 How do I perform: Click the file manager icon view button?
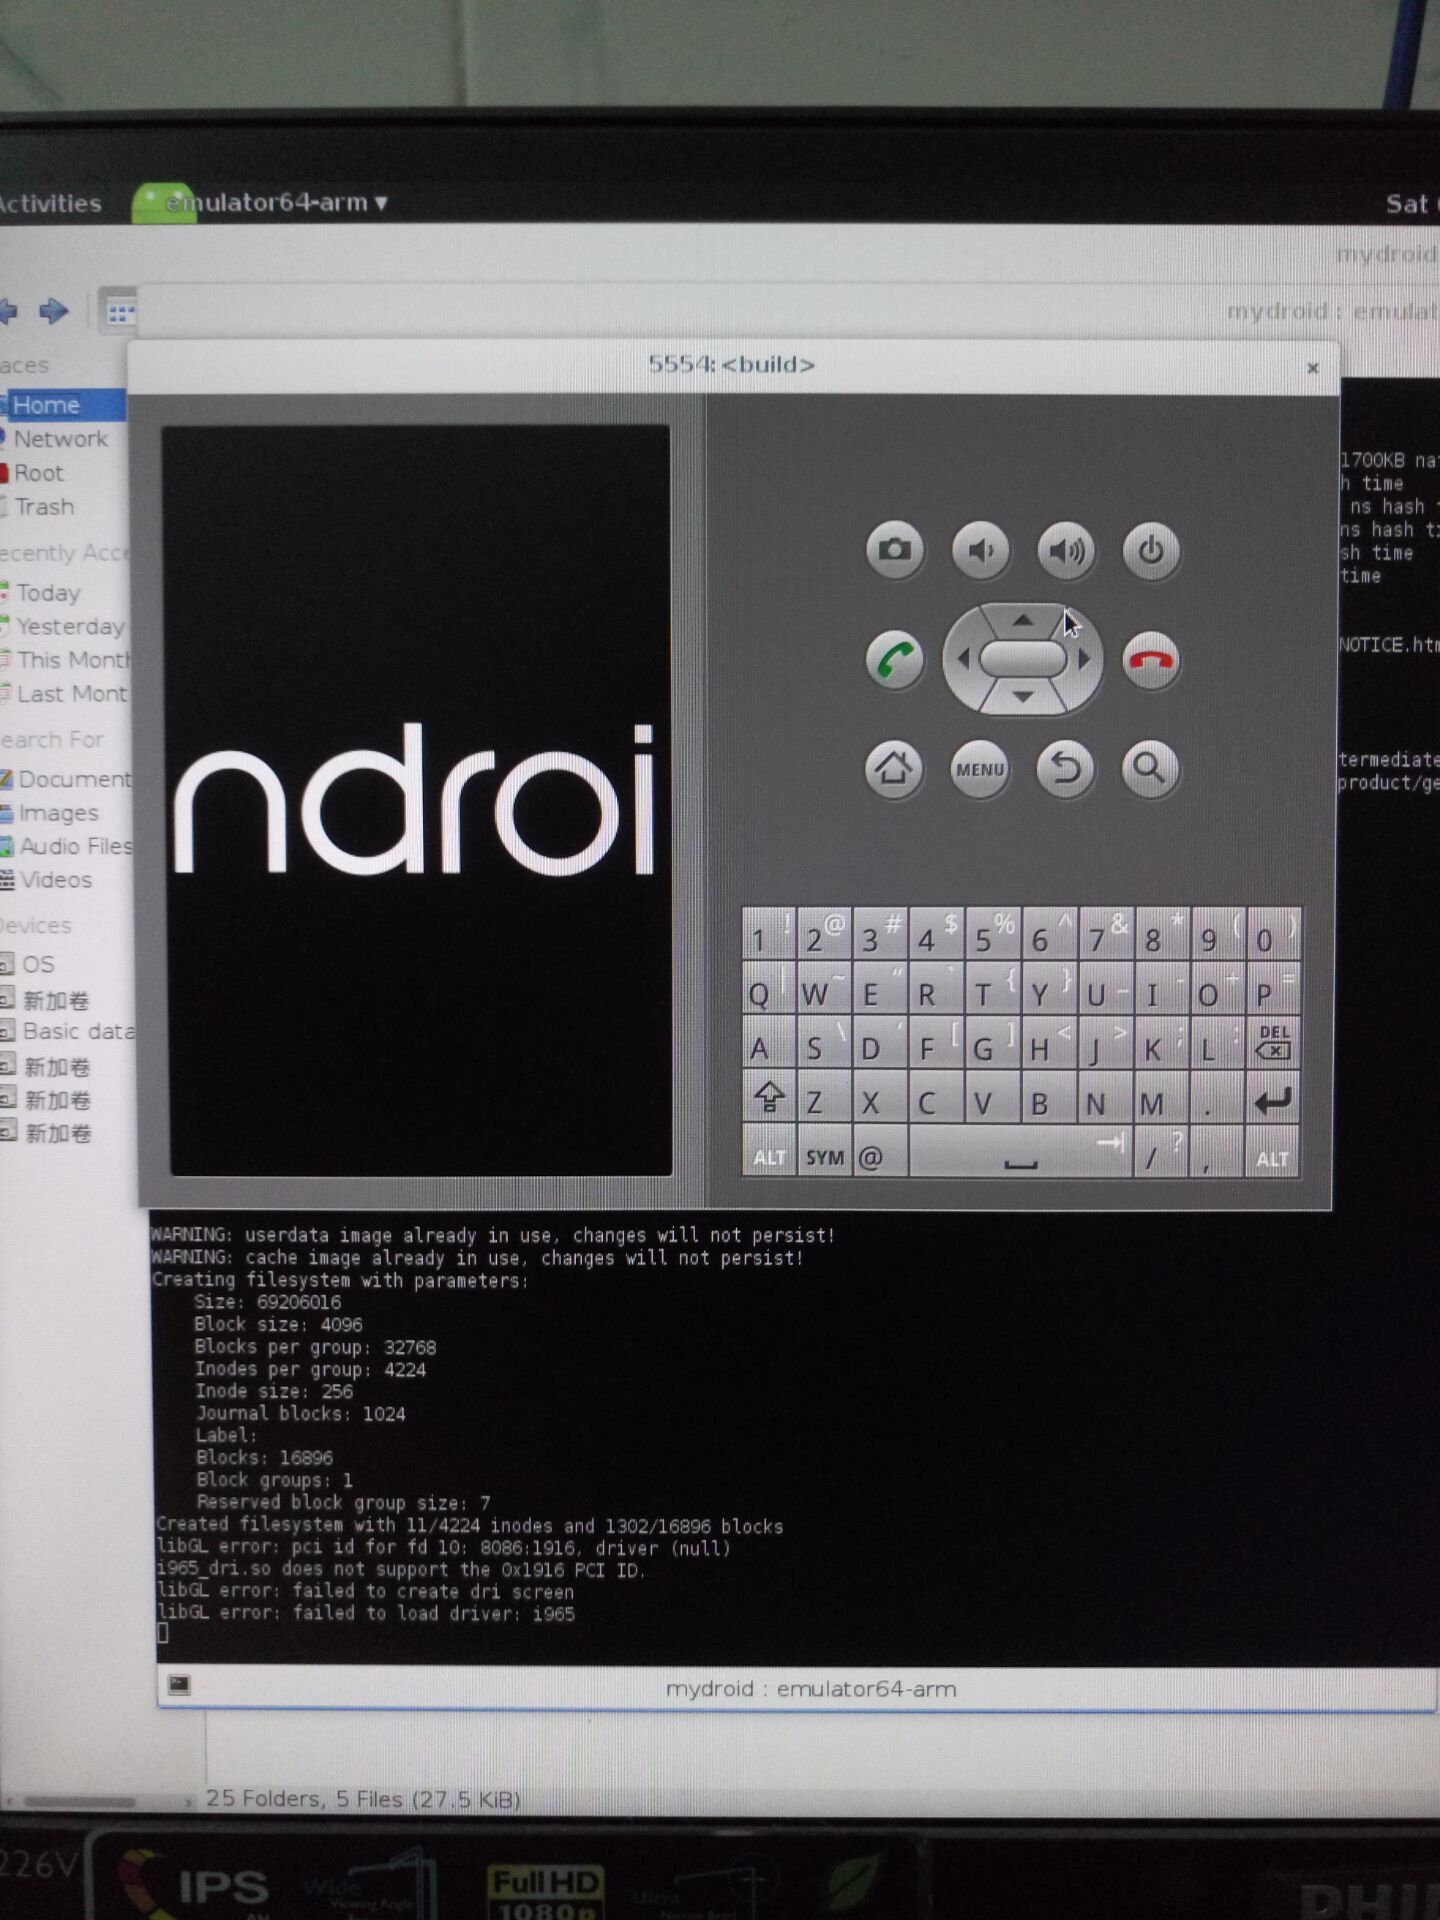pyautogui.click(x=120, y=313)
